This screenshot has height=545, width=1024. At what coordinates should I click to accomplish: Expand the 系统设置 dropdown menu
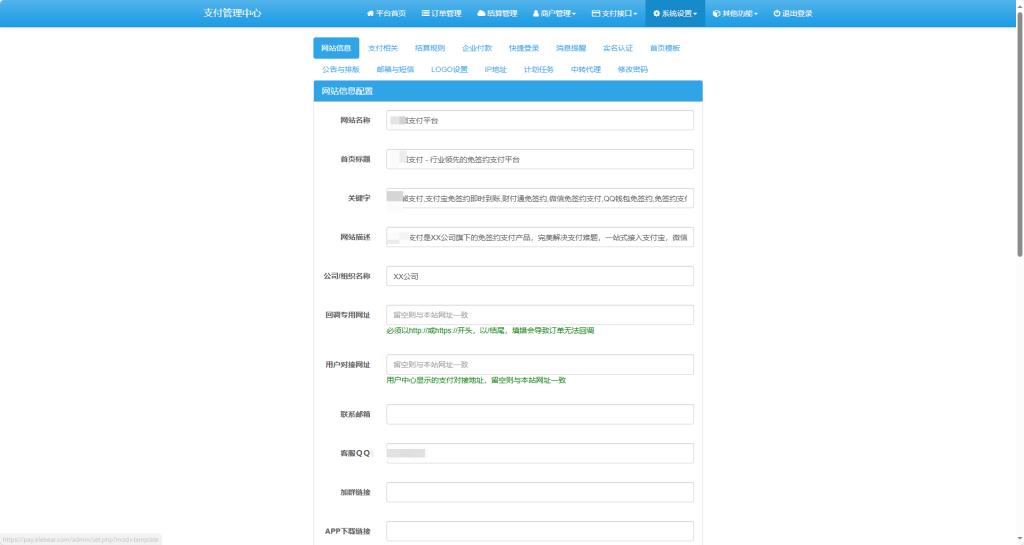[675, 13]
